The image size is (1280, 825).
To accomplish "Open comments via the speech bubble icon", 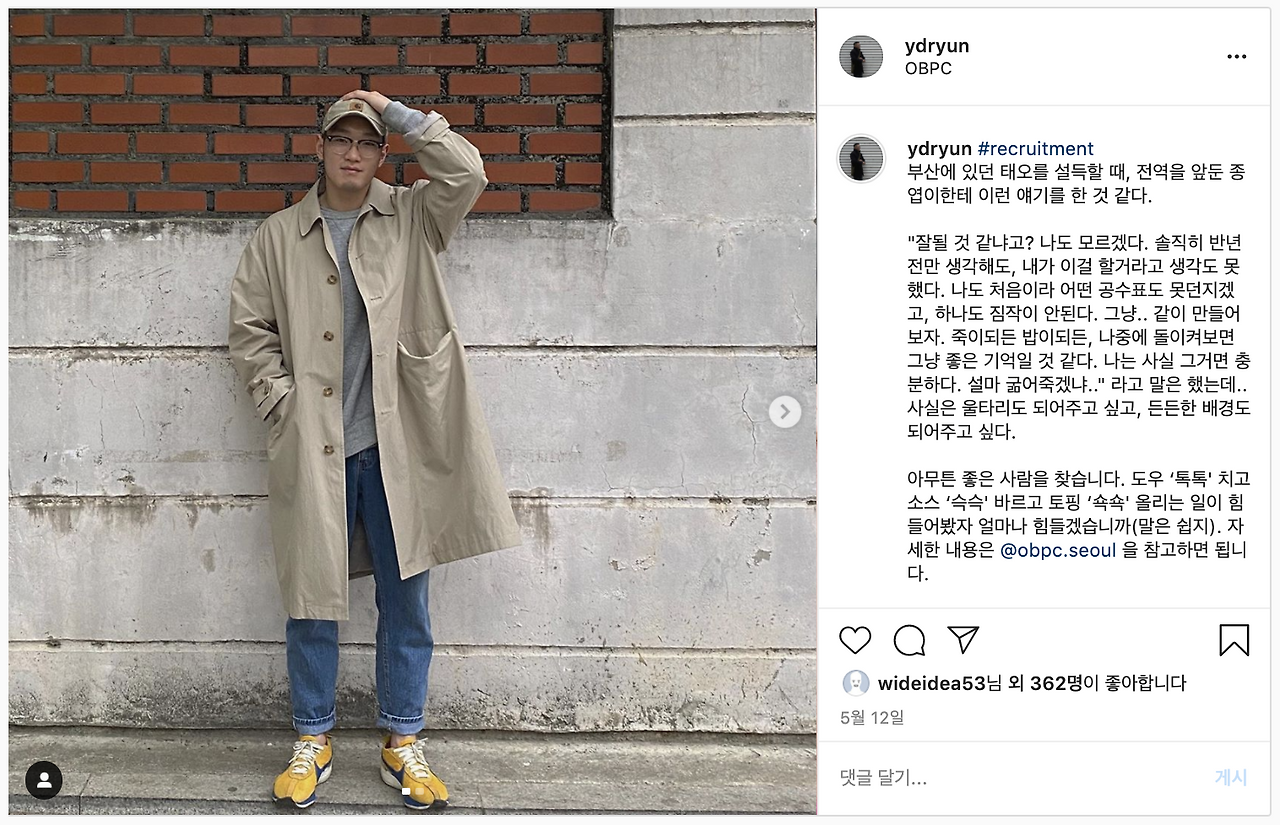I will (909, 640).
